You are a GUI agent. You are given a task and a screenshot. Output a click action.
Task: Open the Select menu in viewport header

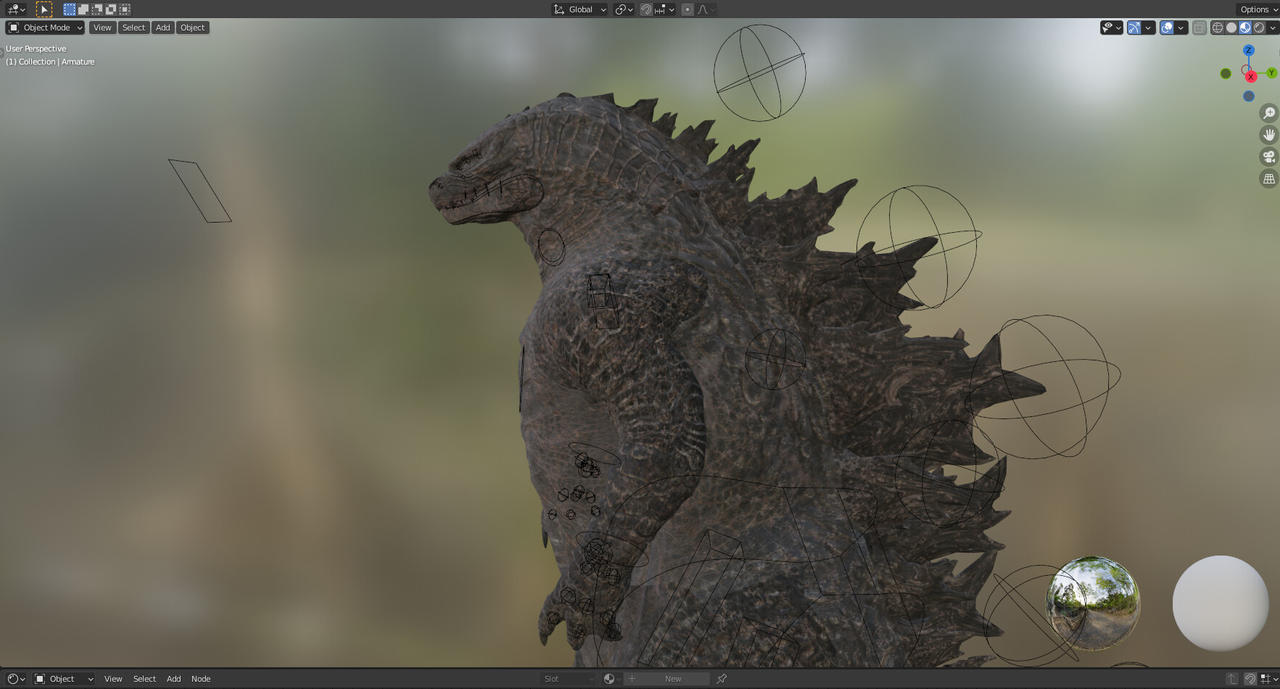[134, 27]
